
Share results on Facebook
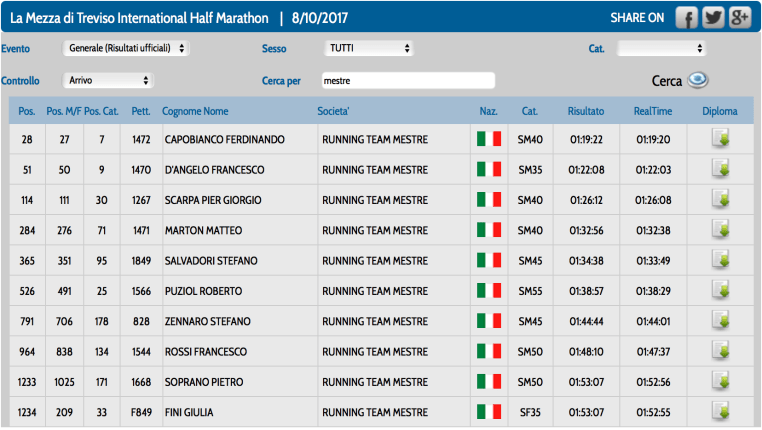[686, 18]
